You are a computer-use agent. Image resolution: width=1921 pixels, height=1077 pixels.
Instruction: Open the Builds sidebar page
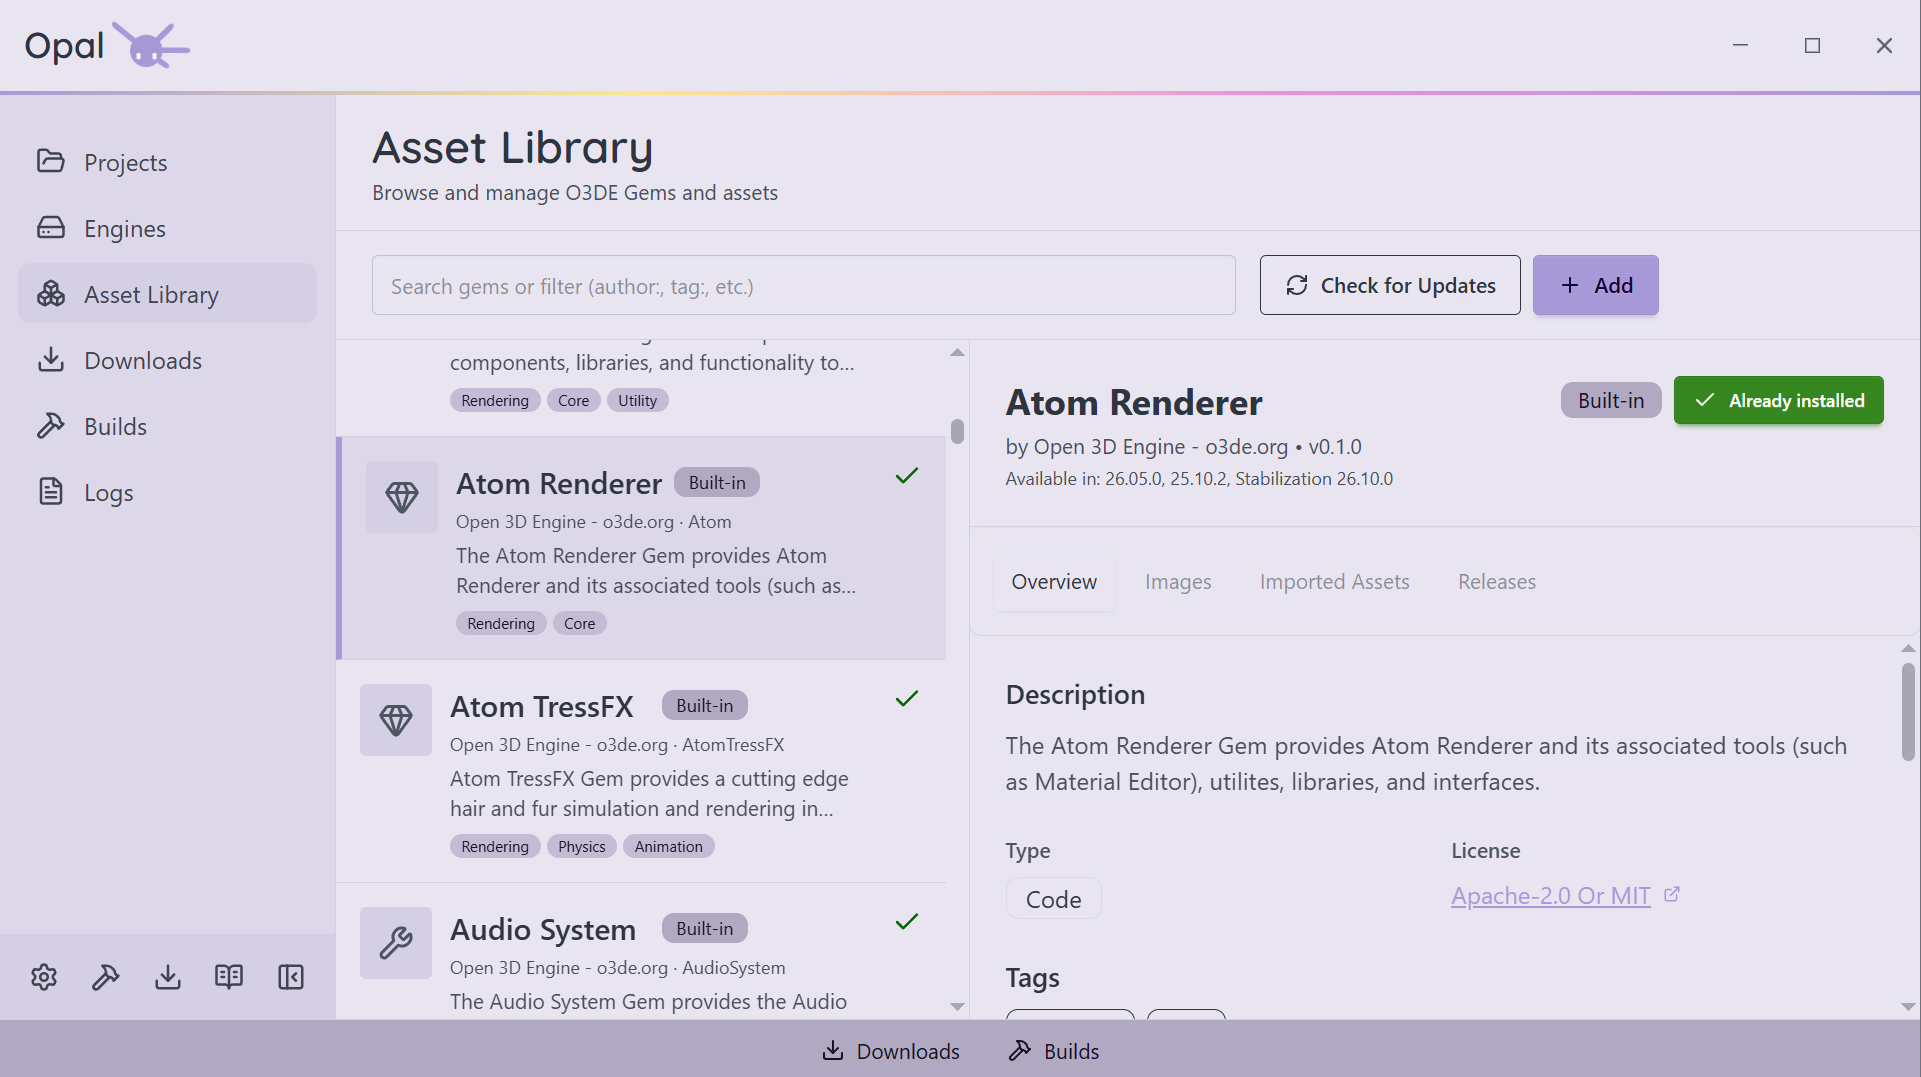167,426
